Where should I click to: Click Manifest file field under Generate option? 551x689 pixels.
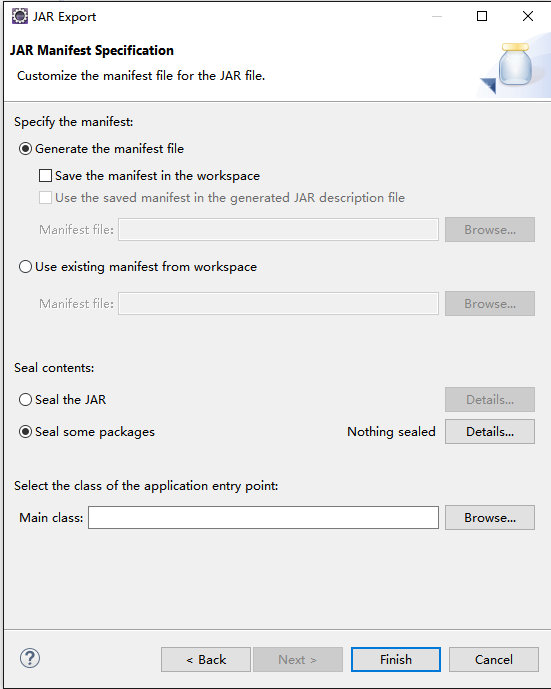(x=279, y=229)
